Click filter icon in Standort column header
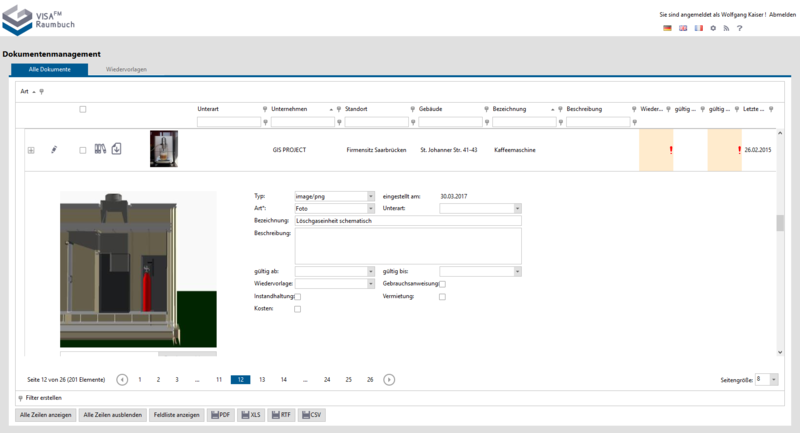 (x=413, y=109)
